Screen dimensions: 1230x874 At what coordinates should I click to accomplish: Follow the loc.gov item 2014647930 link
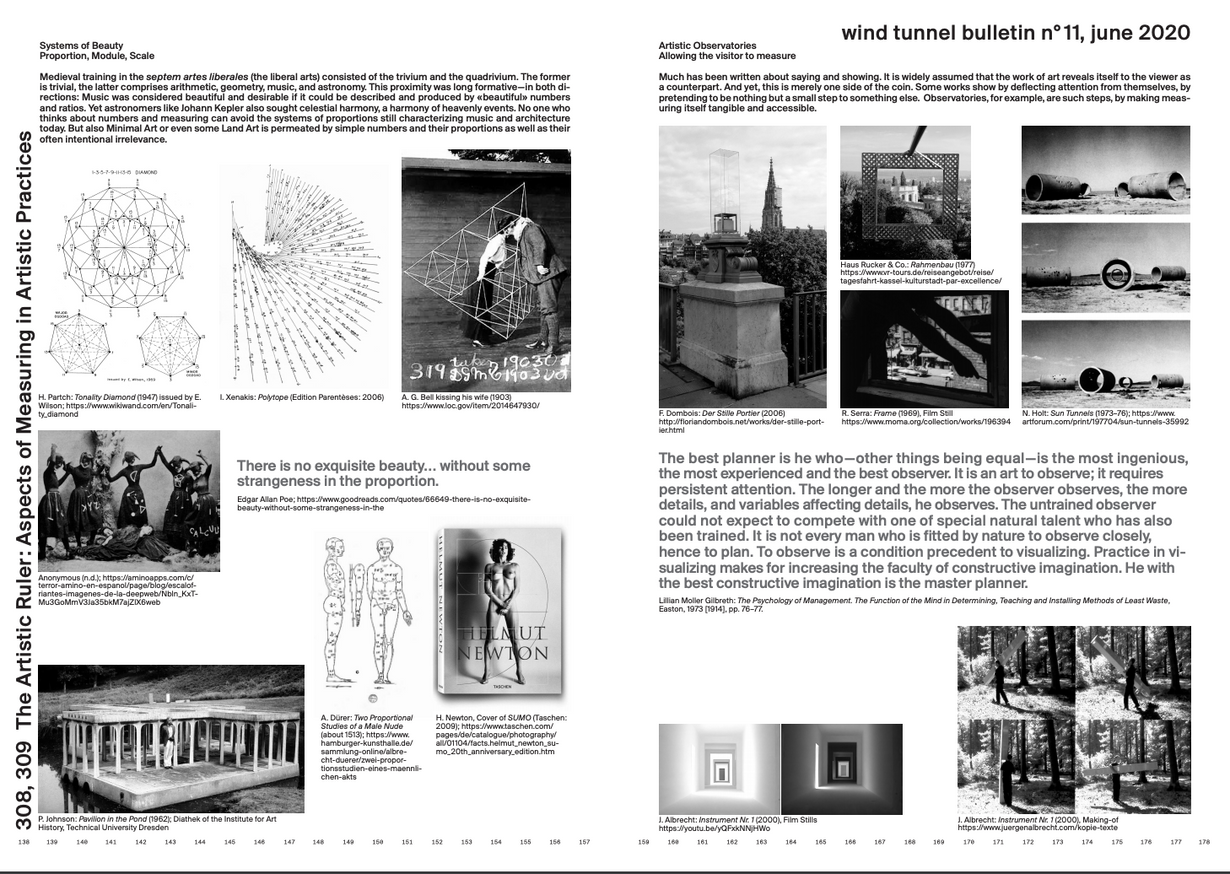[470, 406]
